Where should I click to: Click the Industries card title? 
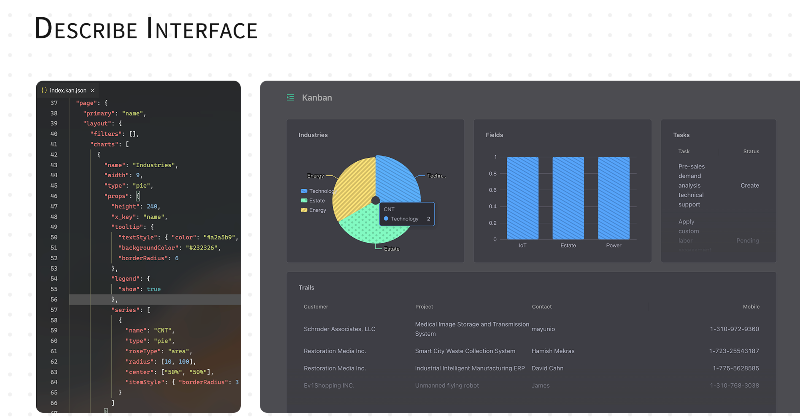click(313, 135)
